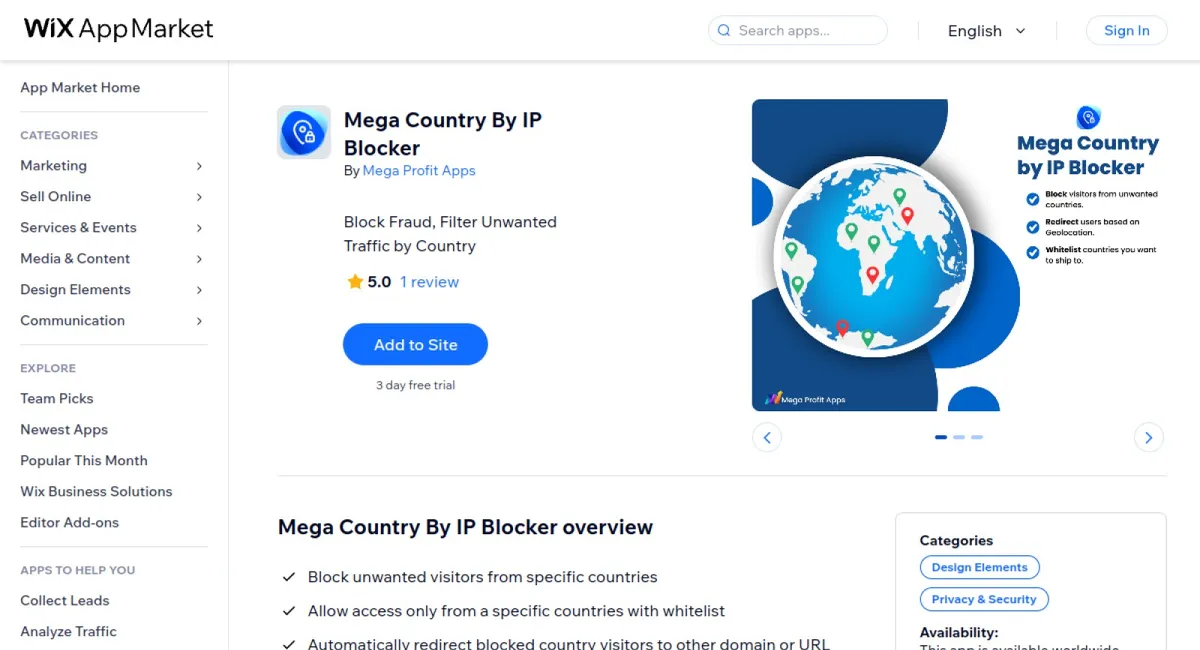Screen dimensions: 1200x650
Task: Click the Add to Site button
Action: coord(415,344)
